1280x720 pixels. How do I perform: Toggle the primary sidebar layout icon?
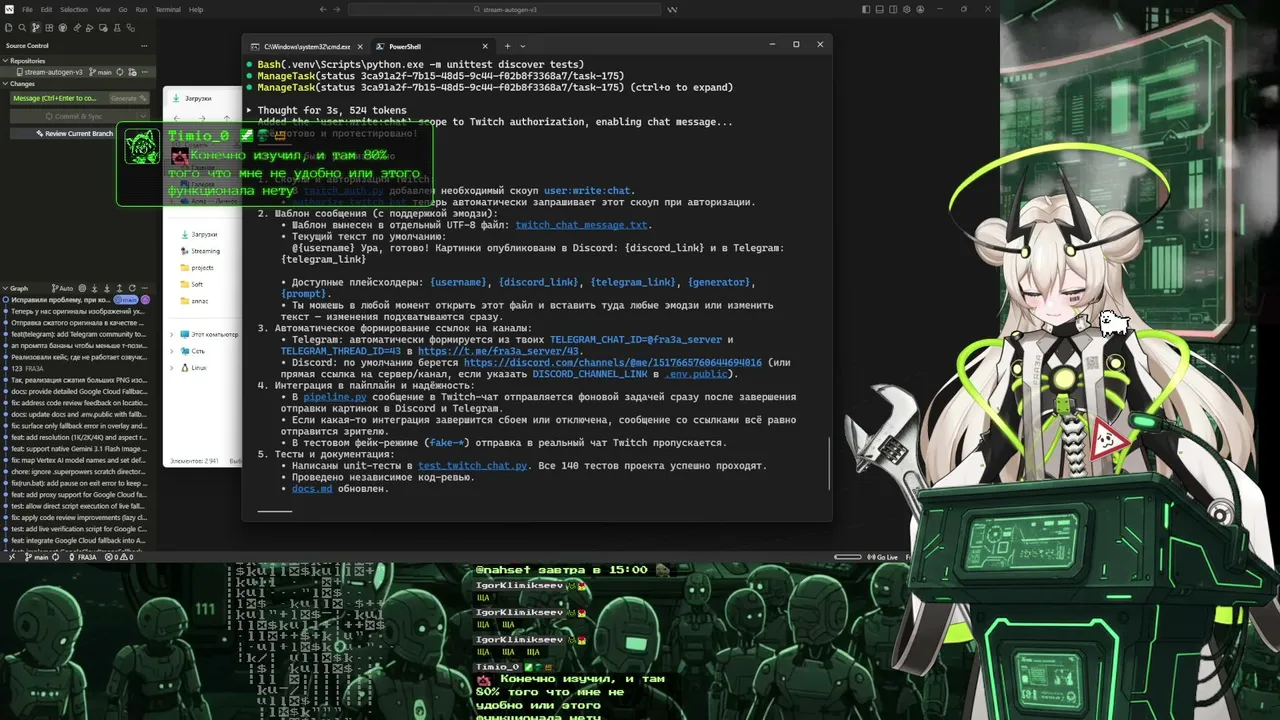coord(866,9)
